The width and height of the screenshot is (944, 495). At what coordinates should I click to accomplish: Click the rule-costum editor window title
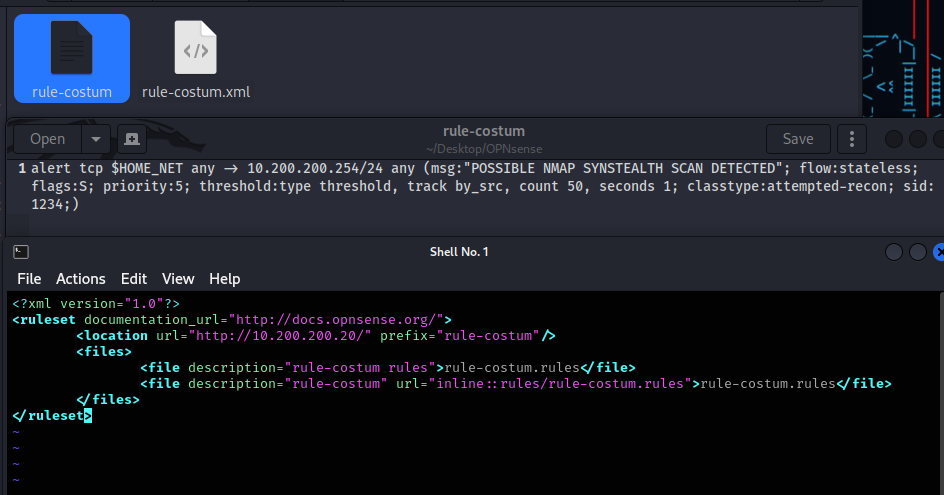coord(484,131)
